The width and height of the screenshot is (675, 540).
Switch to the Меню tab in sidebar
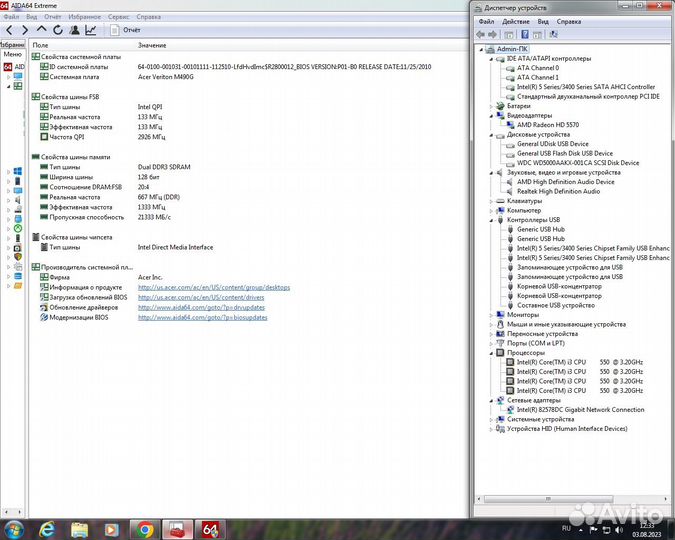pos(12,54)
